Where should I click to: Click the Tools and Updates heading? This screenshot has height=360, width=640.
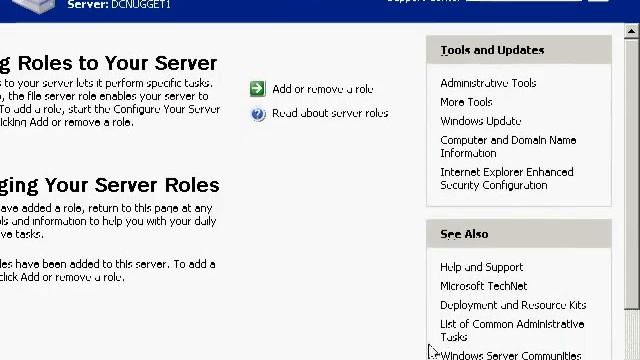[x=492, y=50]
